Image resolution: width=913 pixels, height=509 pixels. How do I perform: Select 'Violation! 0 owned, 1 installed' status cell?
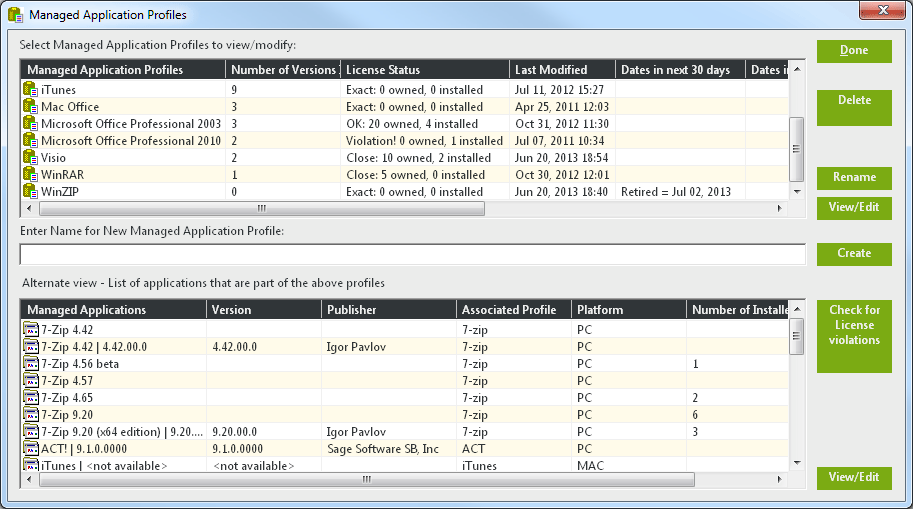424,140
